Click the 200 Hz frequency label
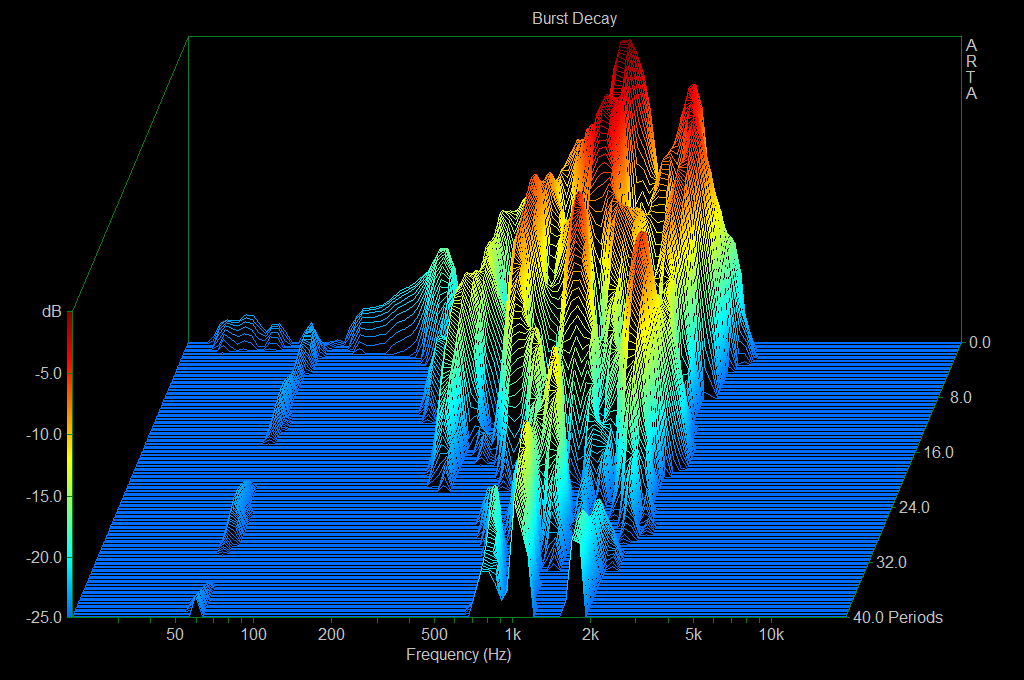 click(x=331, y=634)
